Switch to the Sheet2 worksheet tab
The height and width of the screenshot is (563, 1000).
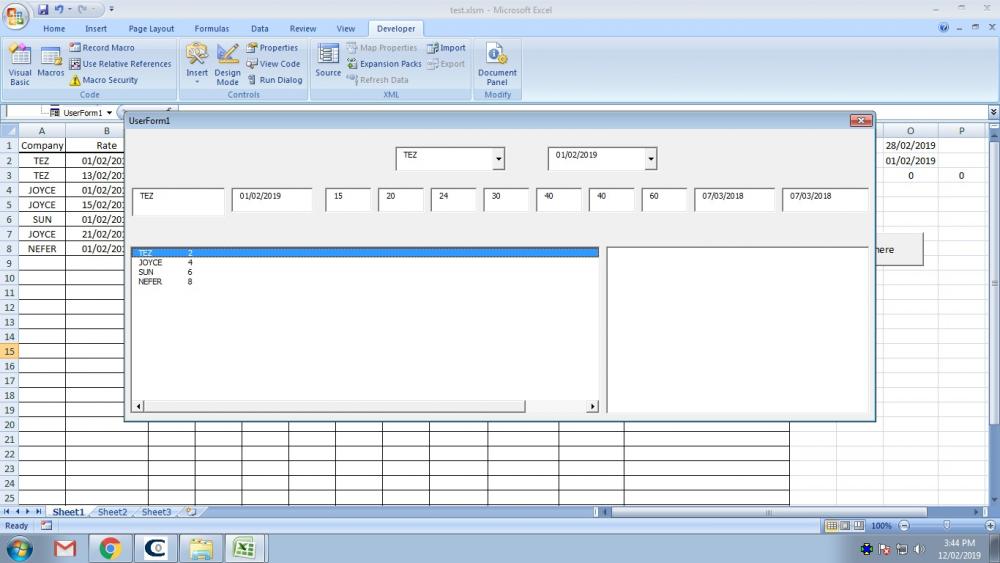click(112, 512)
